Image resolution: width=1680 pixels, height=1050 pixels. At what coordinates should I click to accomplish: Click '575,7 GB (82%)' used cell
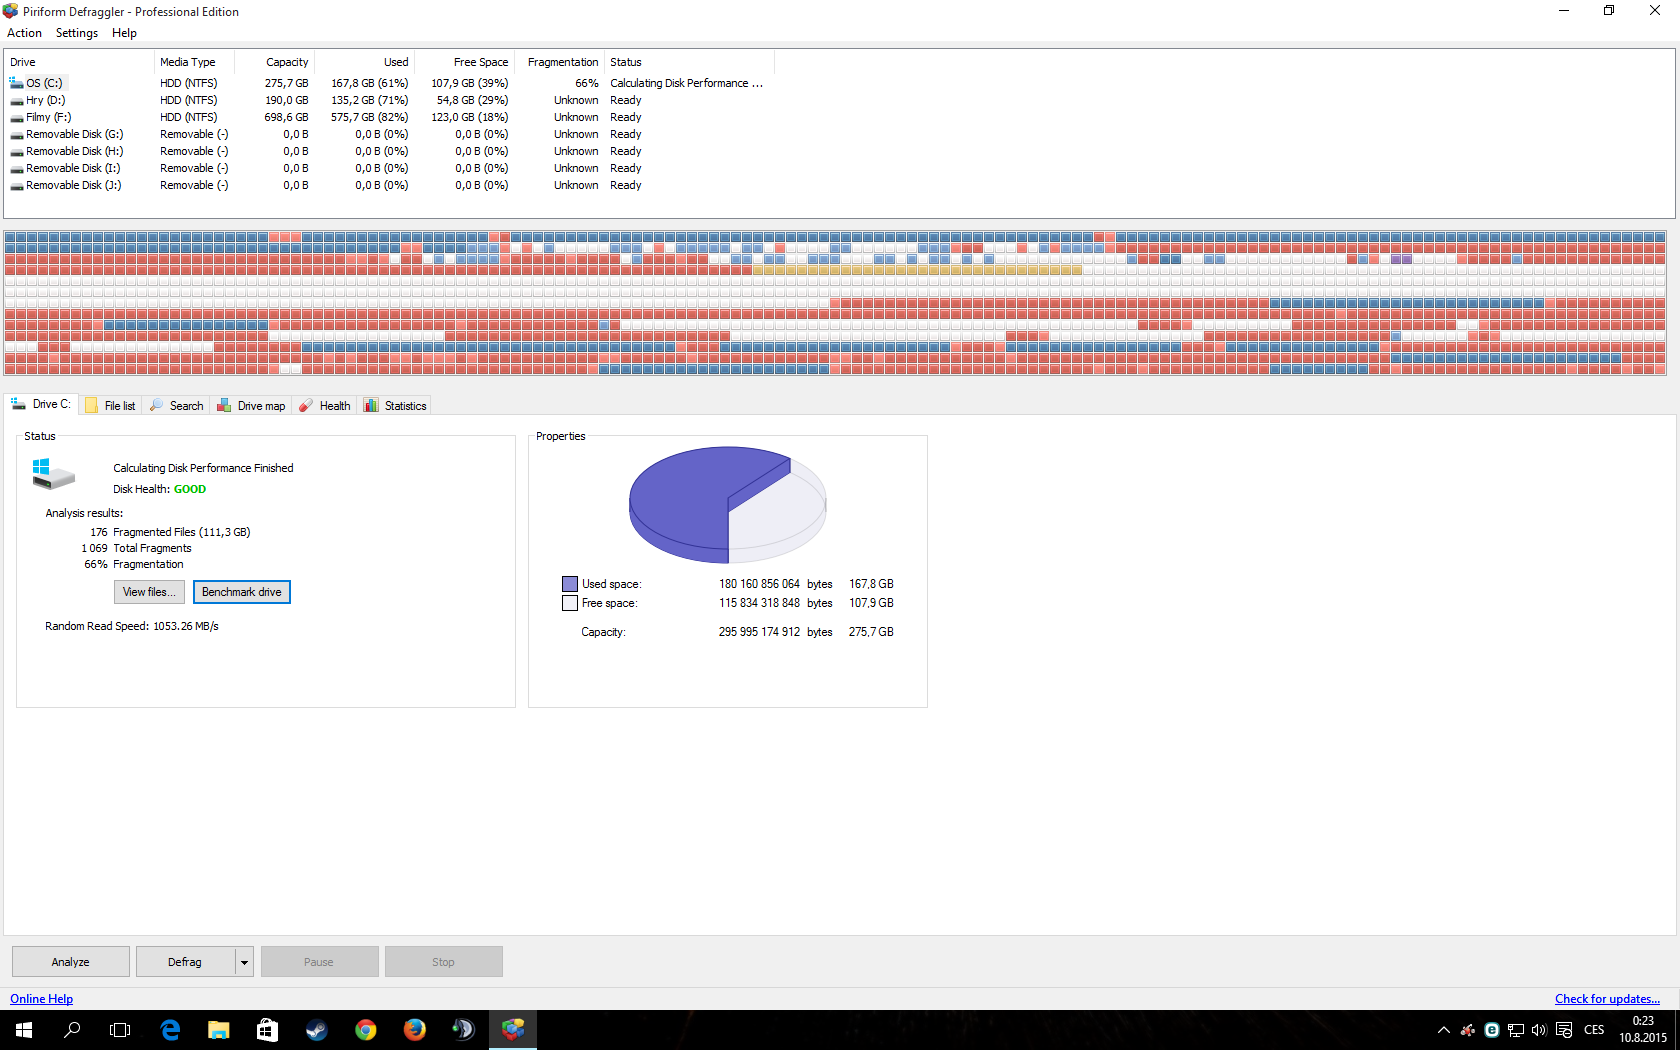click(369, 117)
